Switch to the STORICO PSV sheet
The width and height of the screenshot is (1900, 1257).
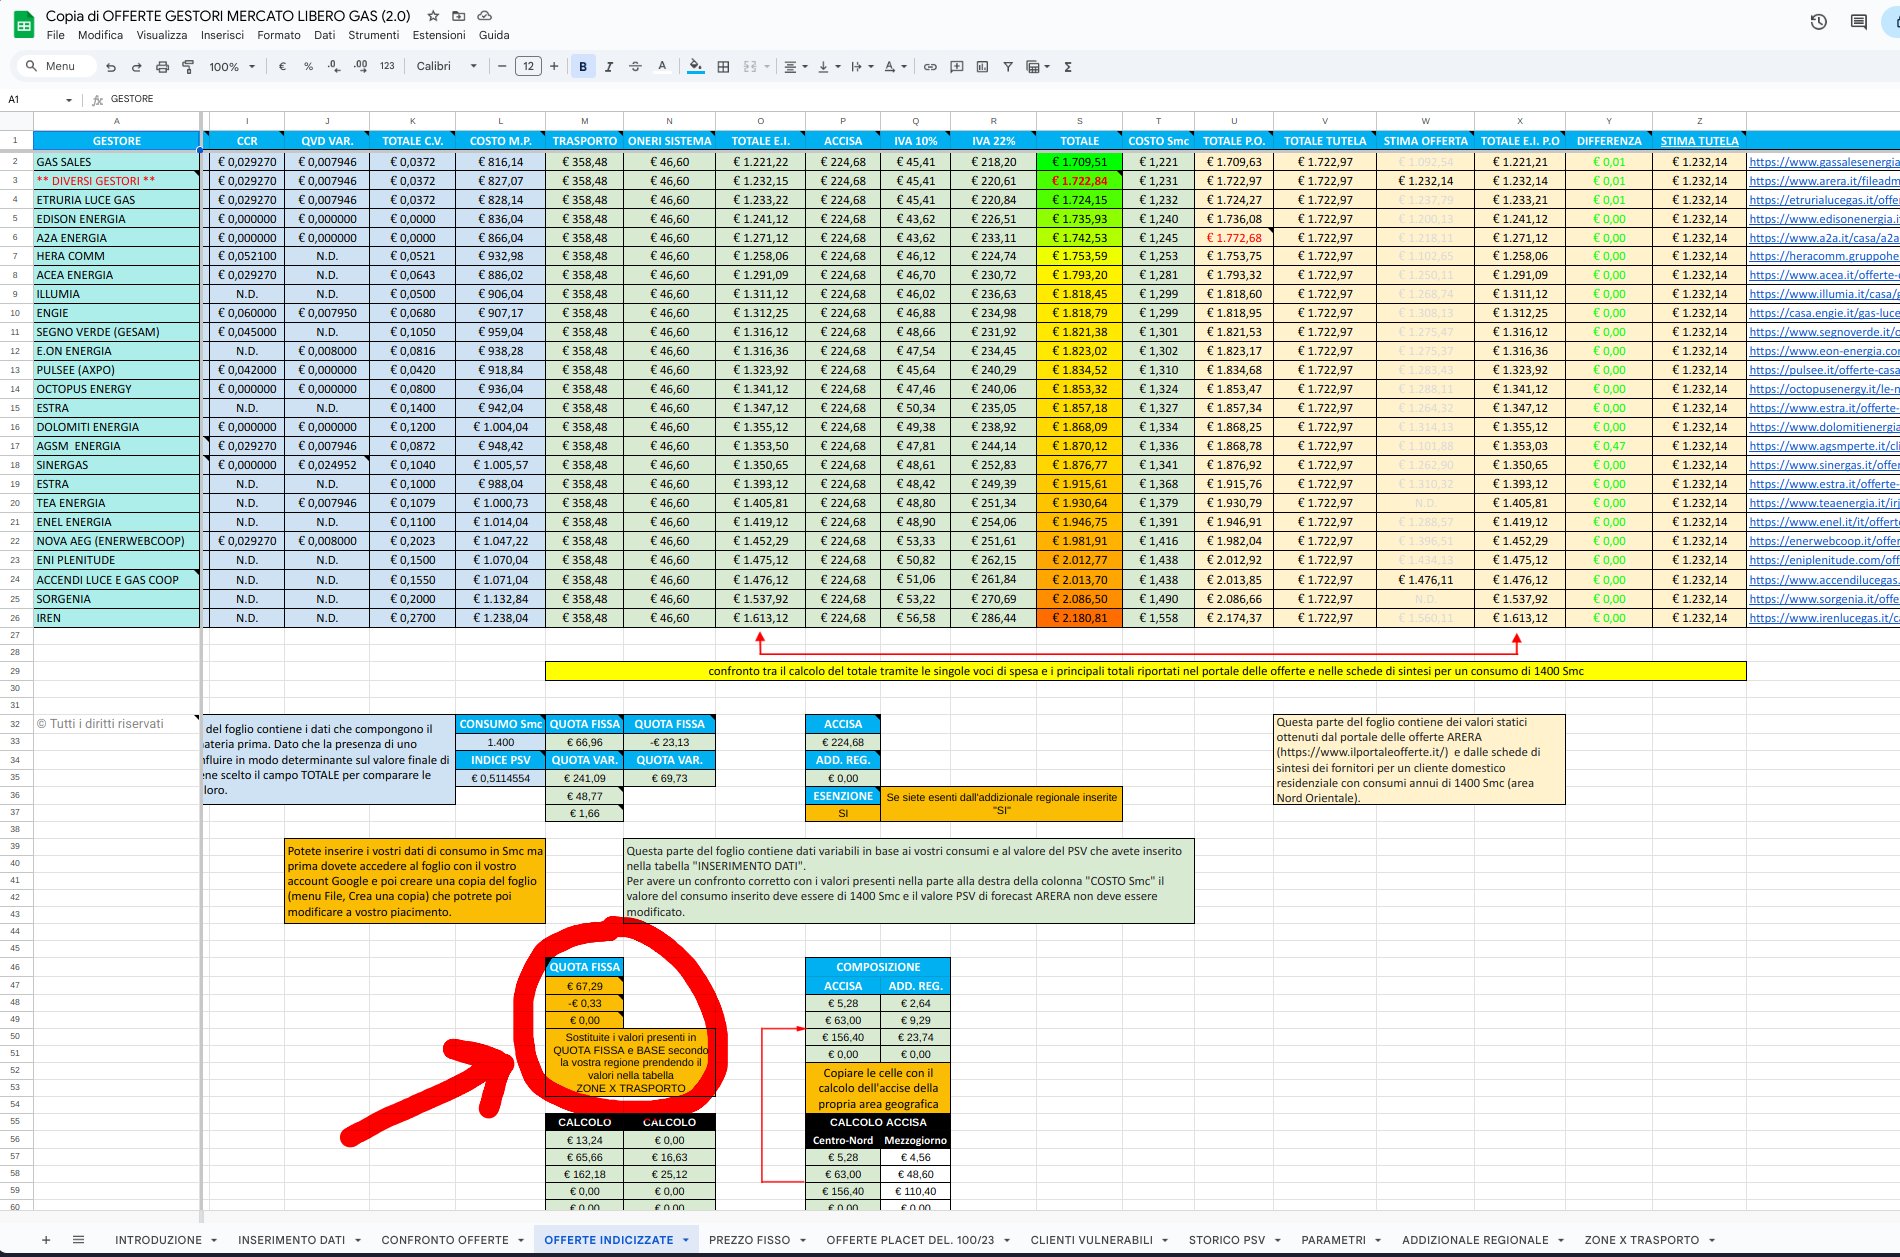coord(1227,1240)
